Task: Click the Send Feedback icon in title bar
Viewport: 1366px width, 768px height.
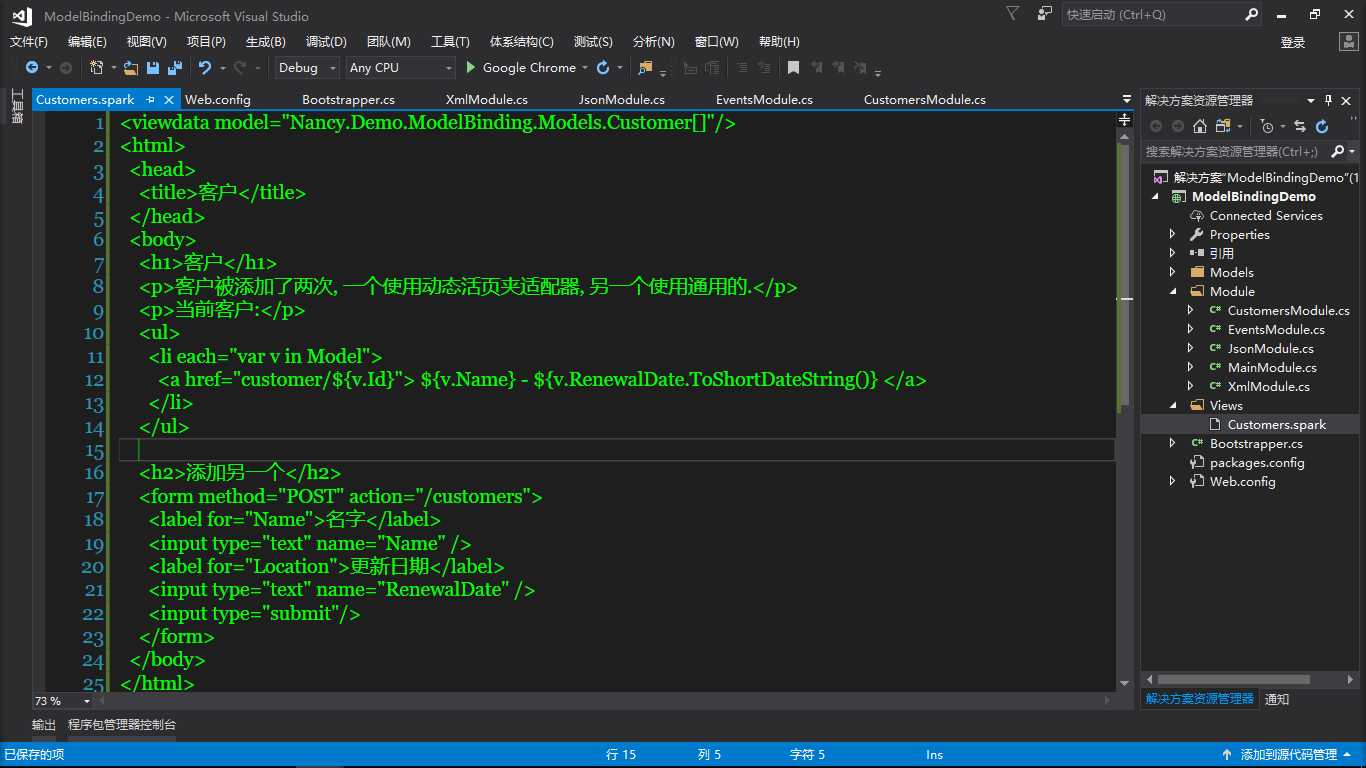Action: click(x=1045, y=14)
